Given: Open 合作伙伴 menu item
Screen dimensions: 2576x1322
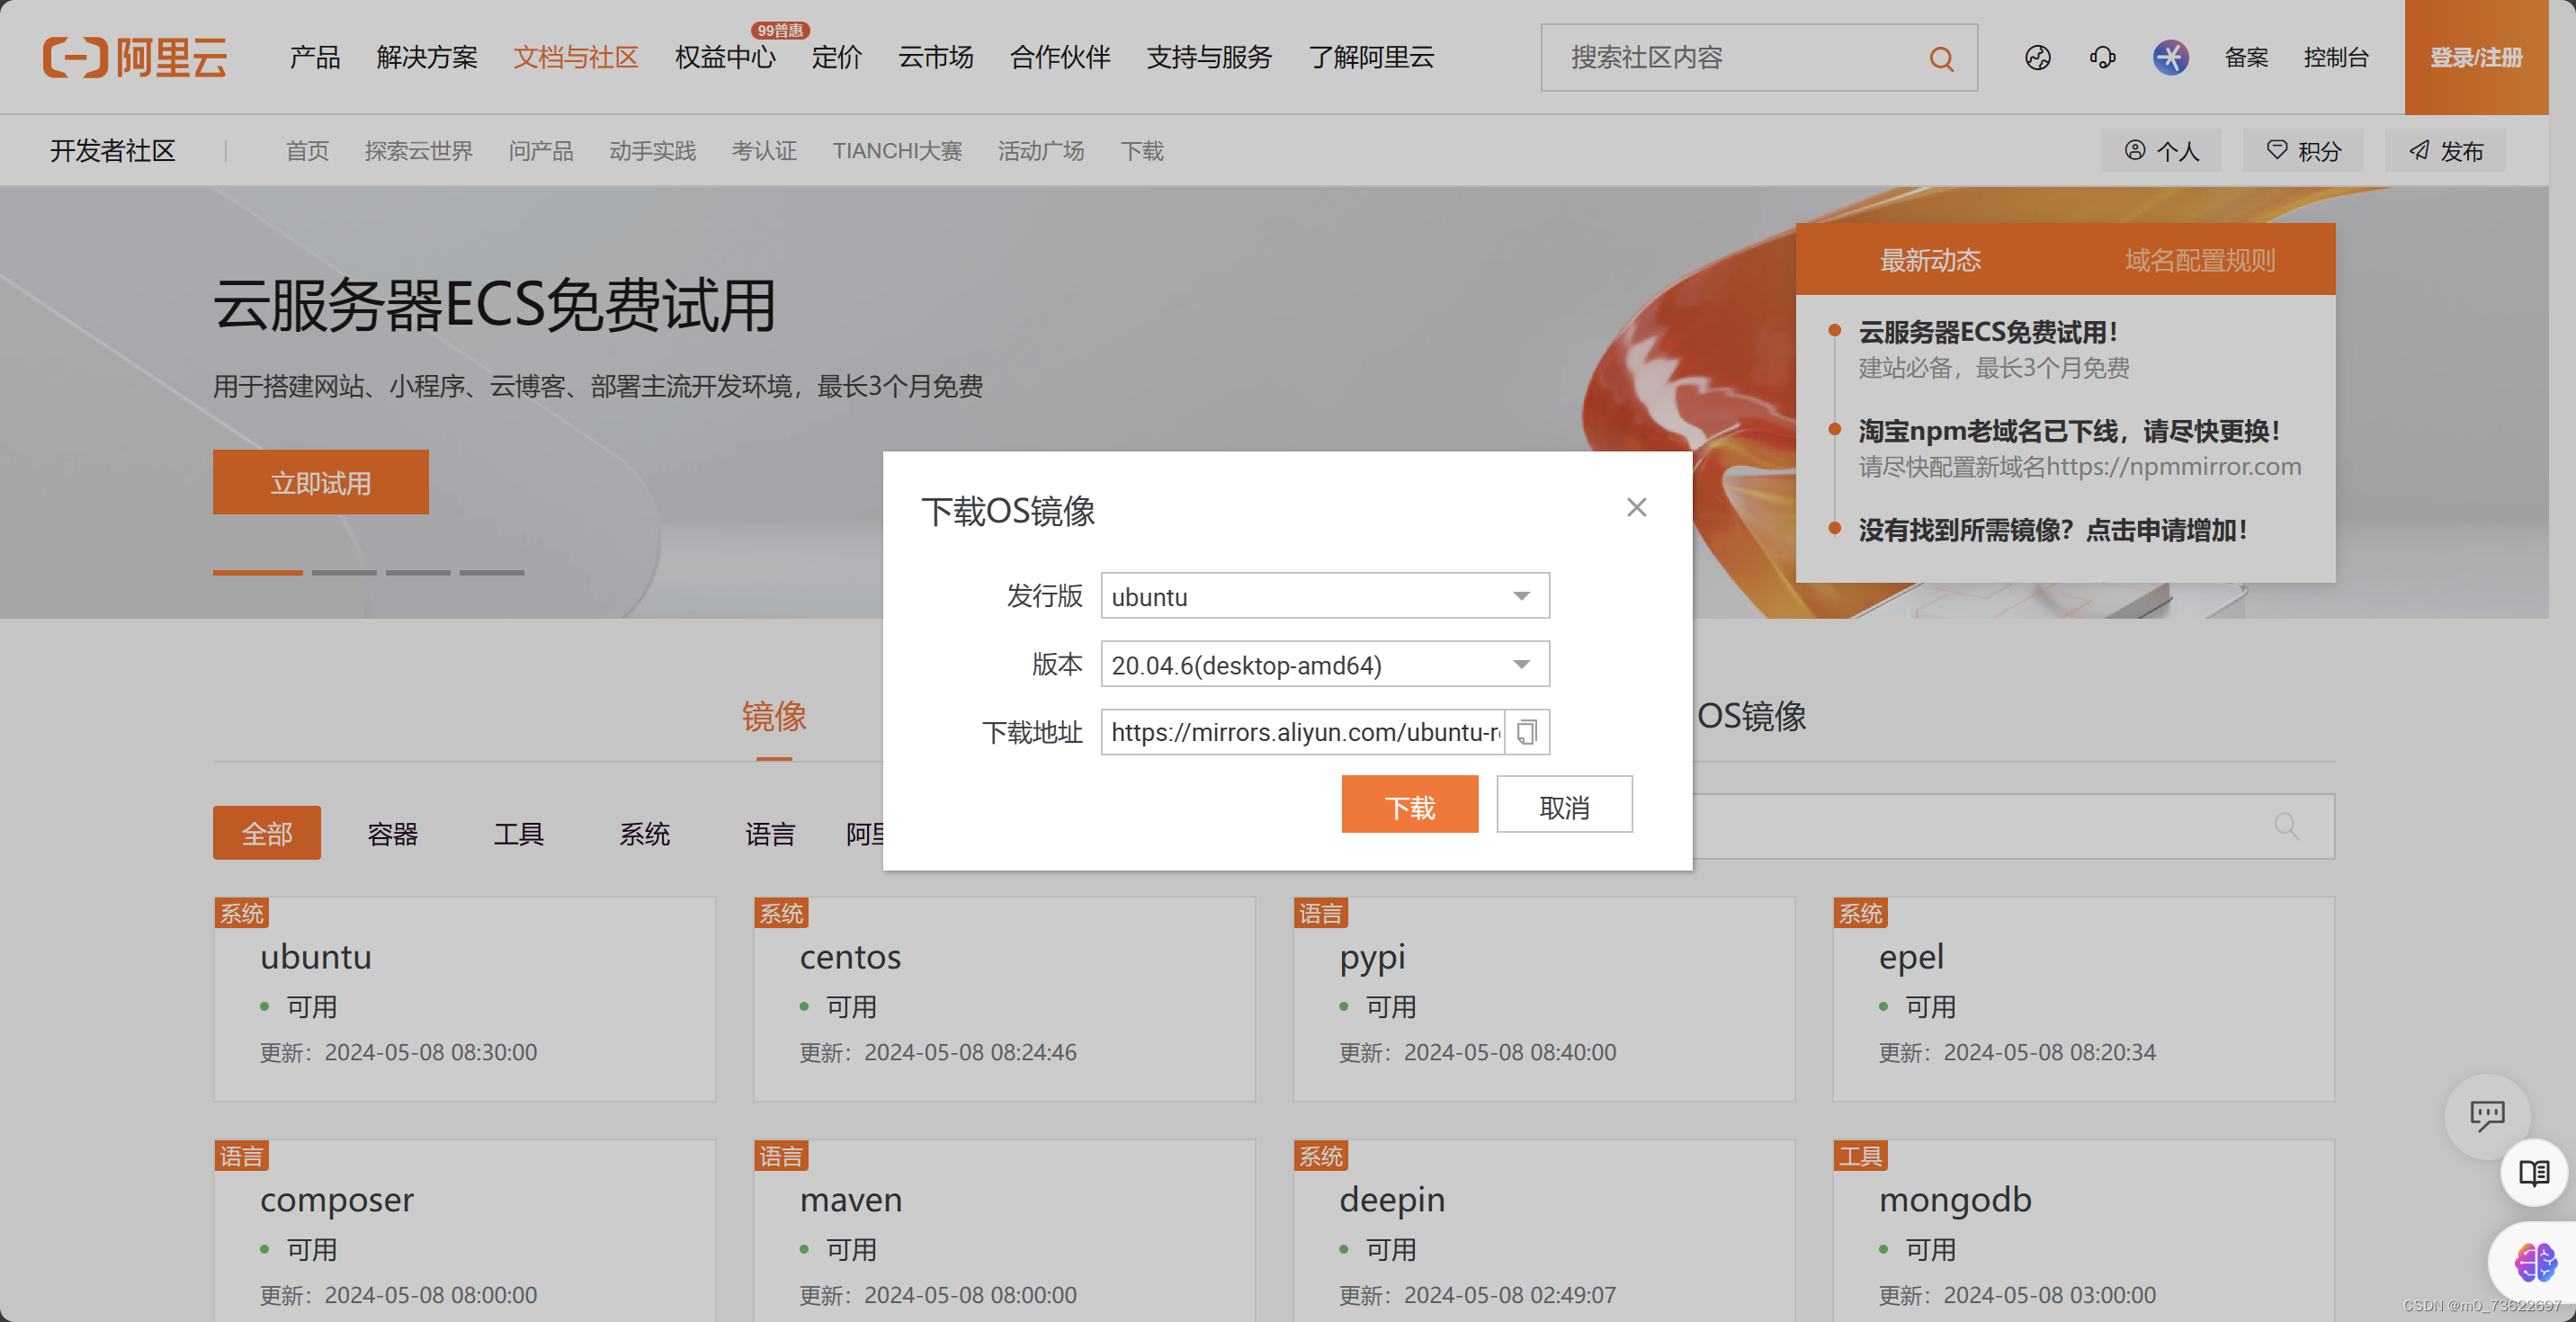Looking at the screenshot, I should point(1060,57).
